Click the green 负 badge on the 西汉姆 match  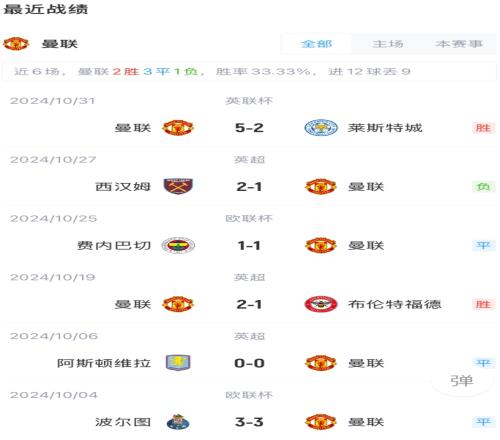click(x=483, y=187)
